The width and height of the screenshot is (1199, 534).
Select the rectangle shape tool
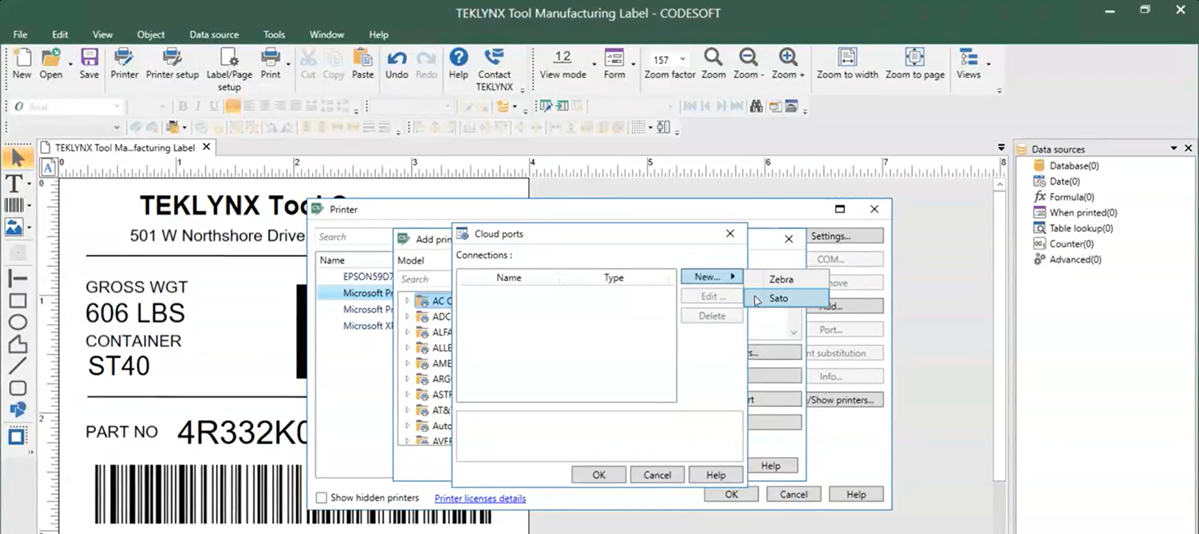18,301
